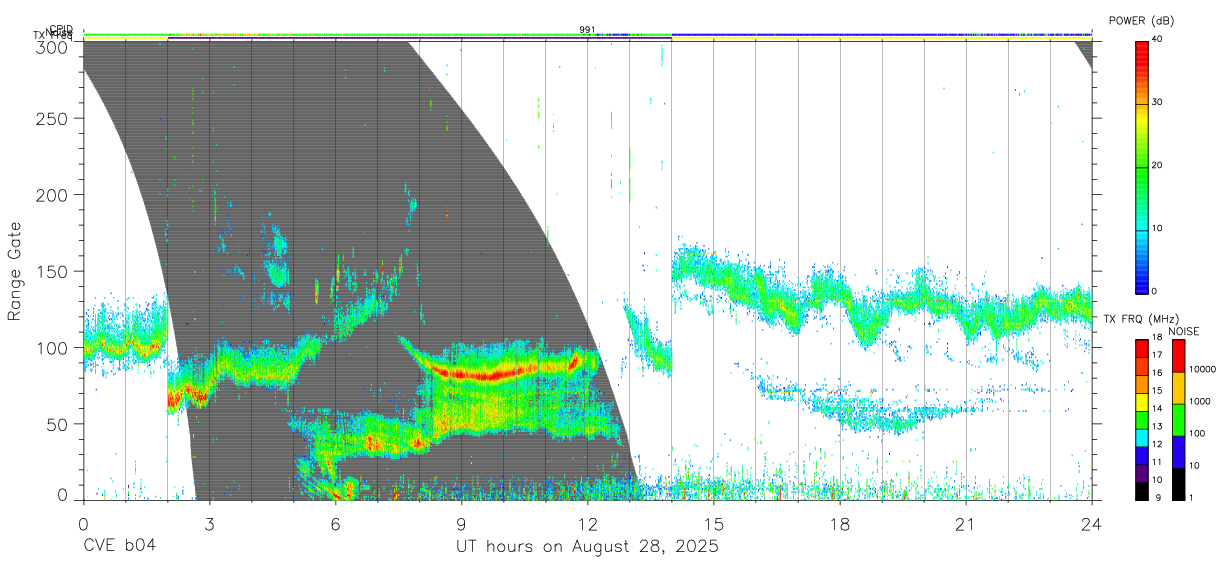Viewport: 1228px width, 567px height.
Task: Select the 30 tick on the Power scale
Action: (1159, 102)
